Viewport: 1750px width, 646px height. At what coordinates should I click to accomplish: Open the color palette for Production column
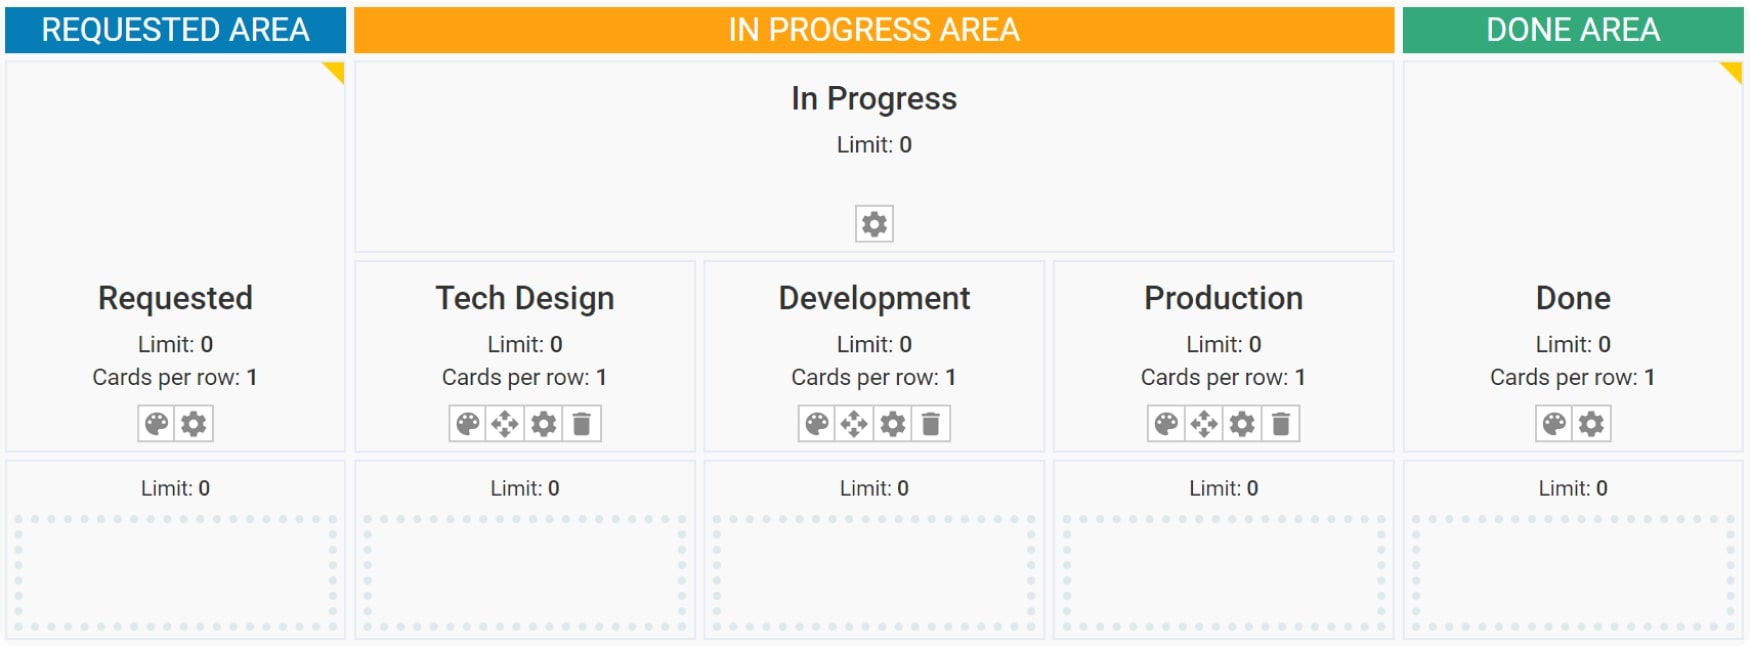pos(1165,423)
